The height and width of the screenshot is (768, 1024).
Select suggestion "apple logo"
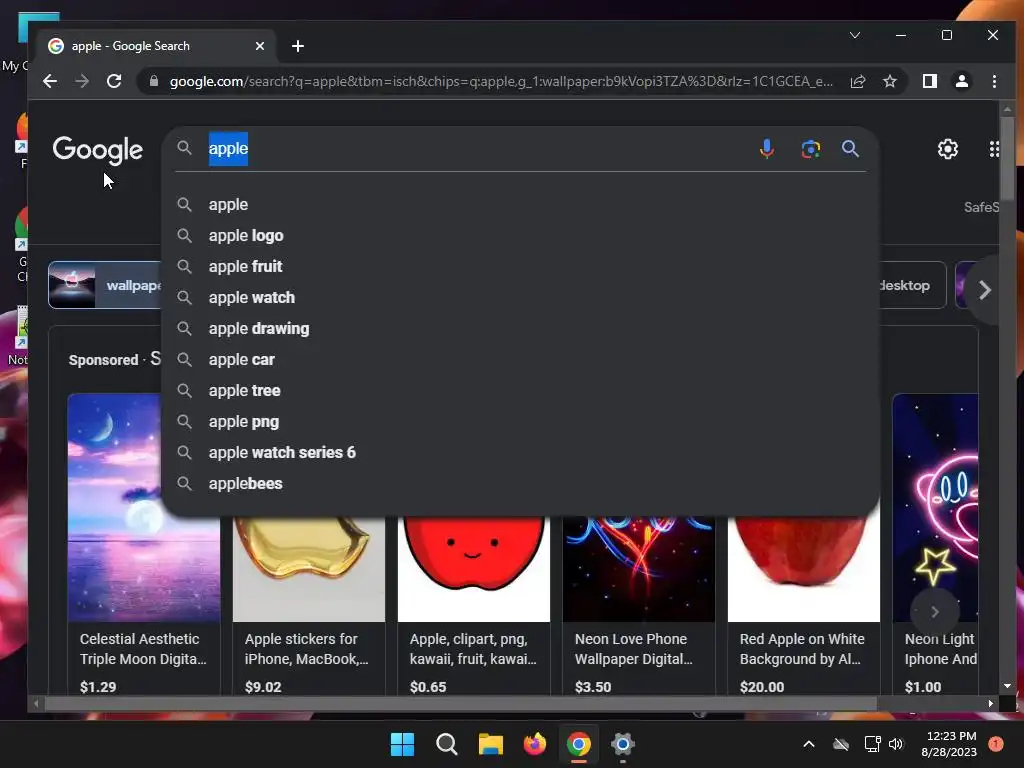[x=520, y=236]
